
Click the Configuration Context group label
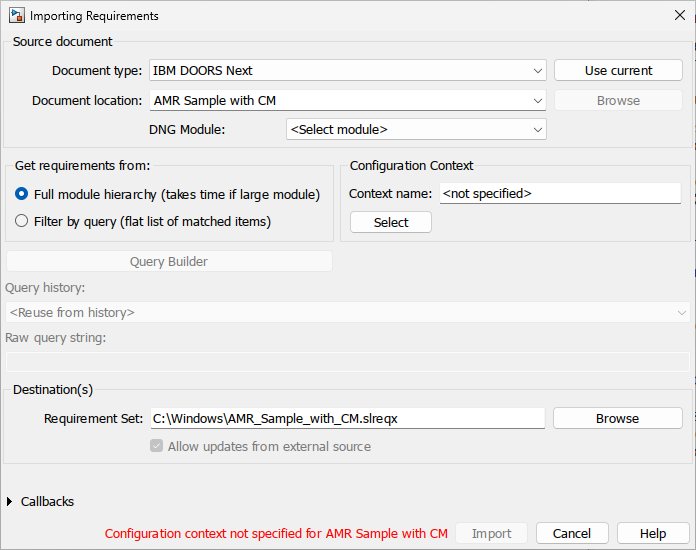411,166
